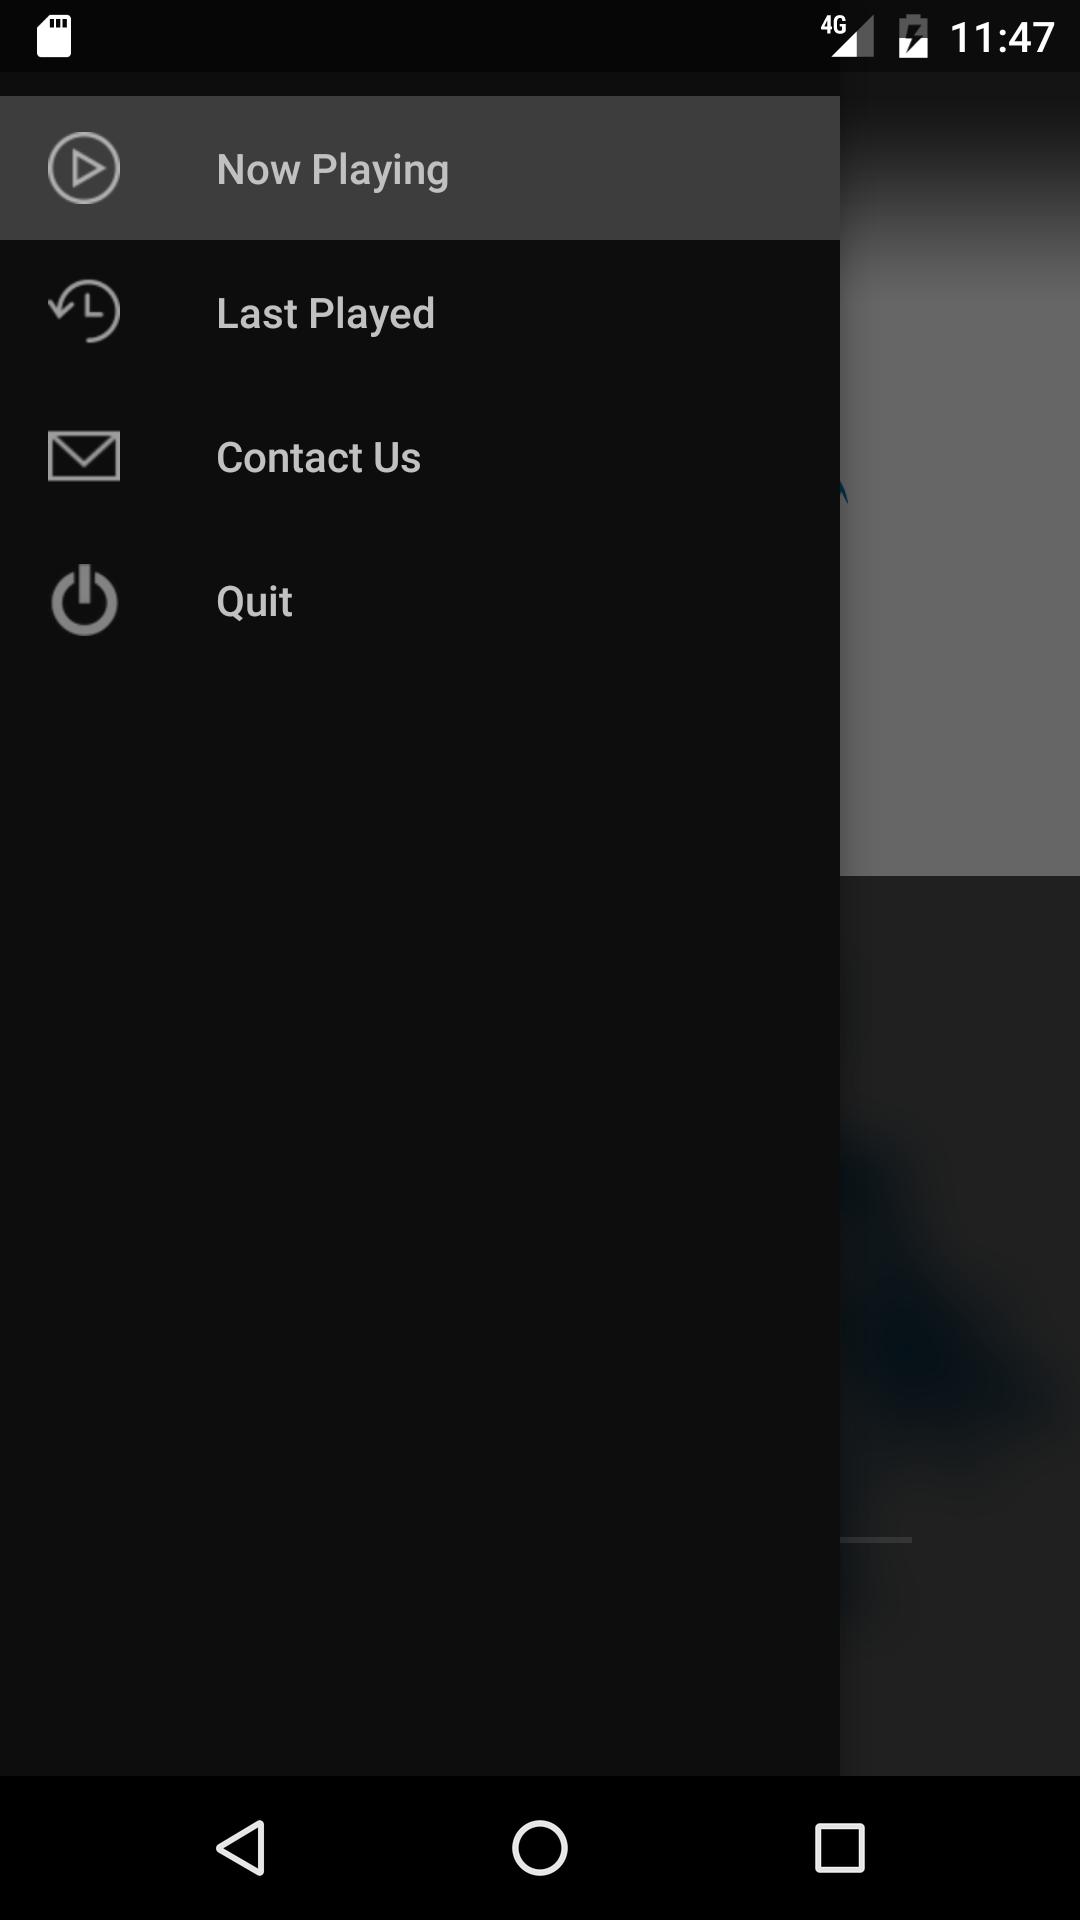Open the Now Playing menu item
Viewport: 1080px width, 1920px height.
pos(332,170)
